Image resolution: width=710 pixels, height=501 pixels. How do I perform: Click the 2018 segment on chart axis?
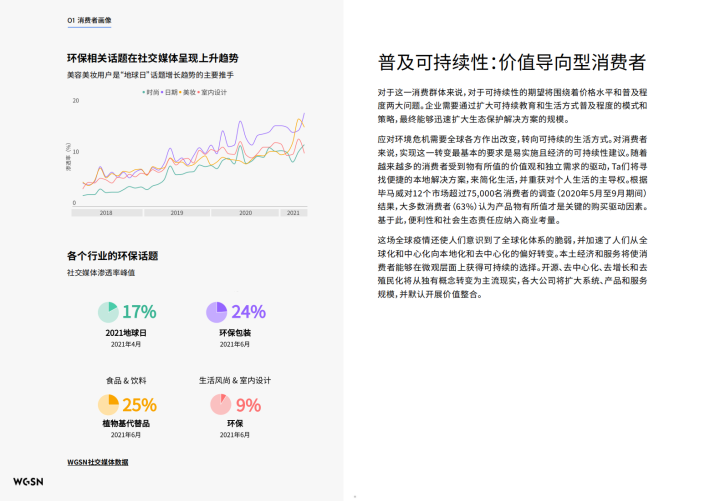(106, 213)
